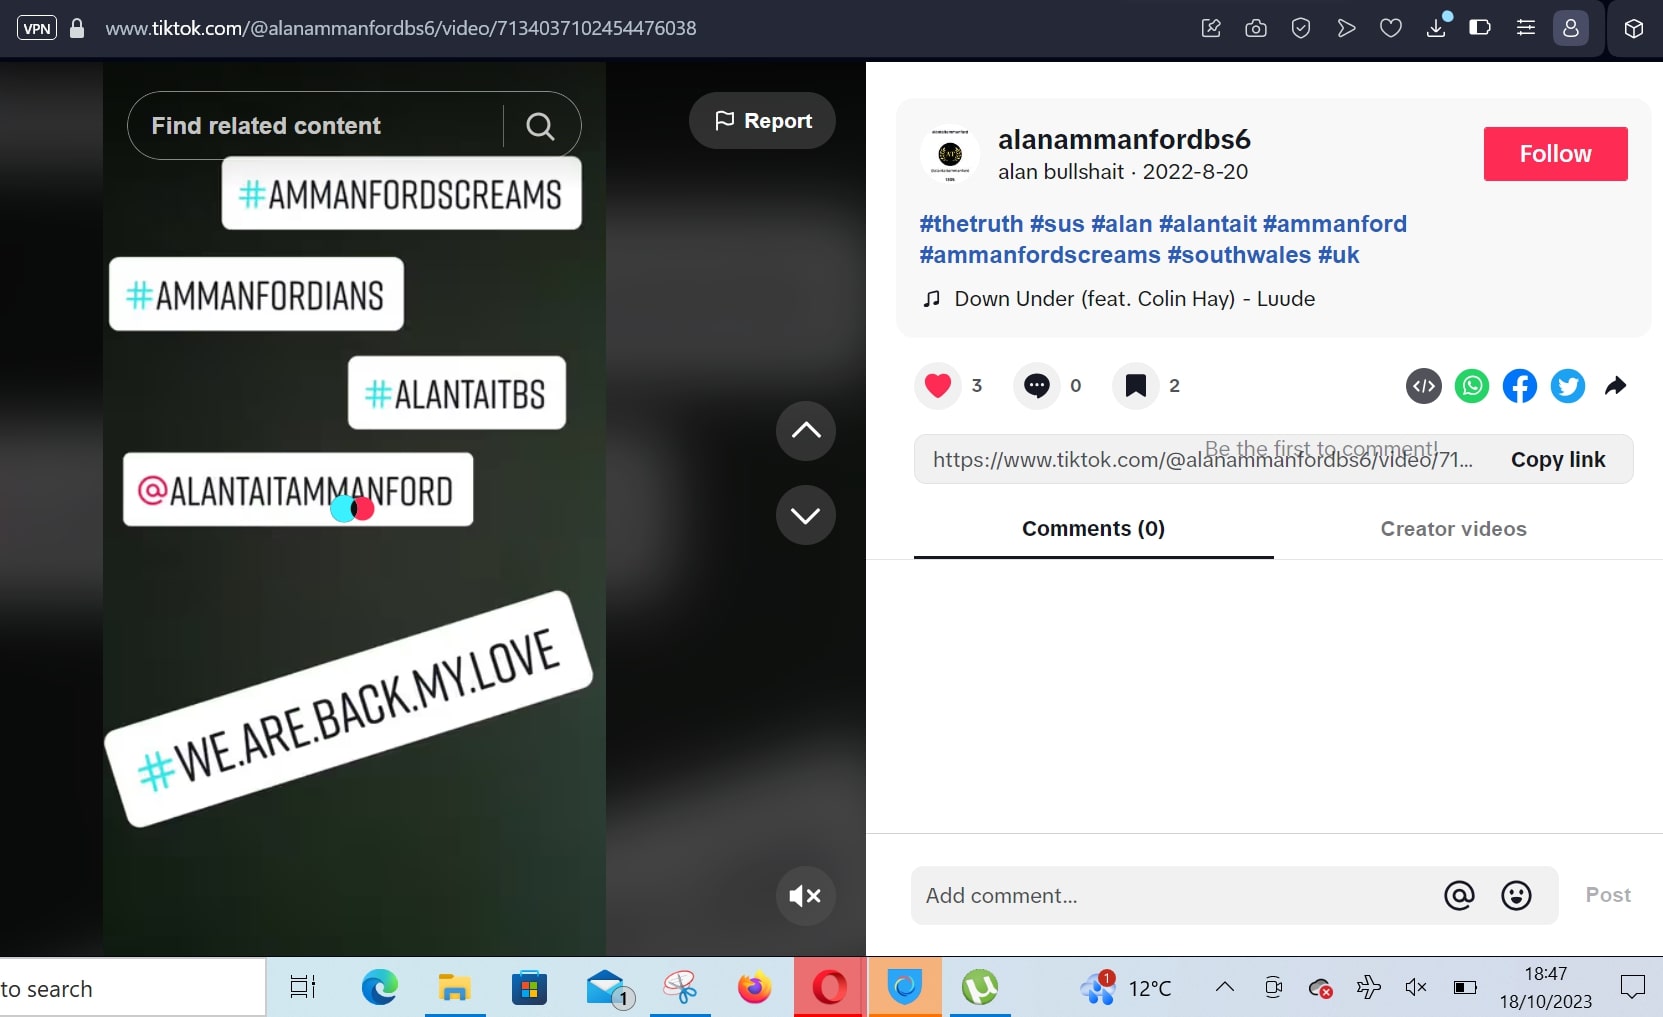Go to next video with down chevron
This screenshot has width=1663, height=1017.
pos(805,515)
